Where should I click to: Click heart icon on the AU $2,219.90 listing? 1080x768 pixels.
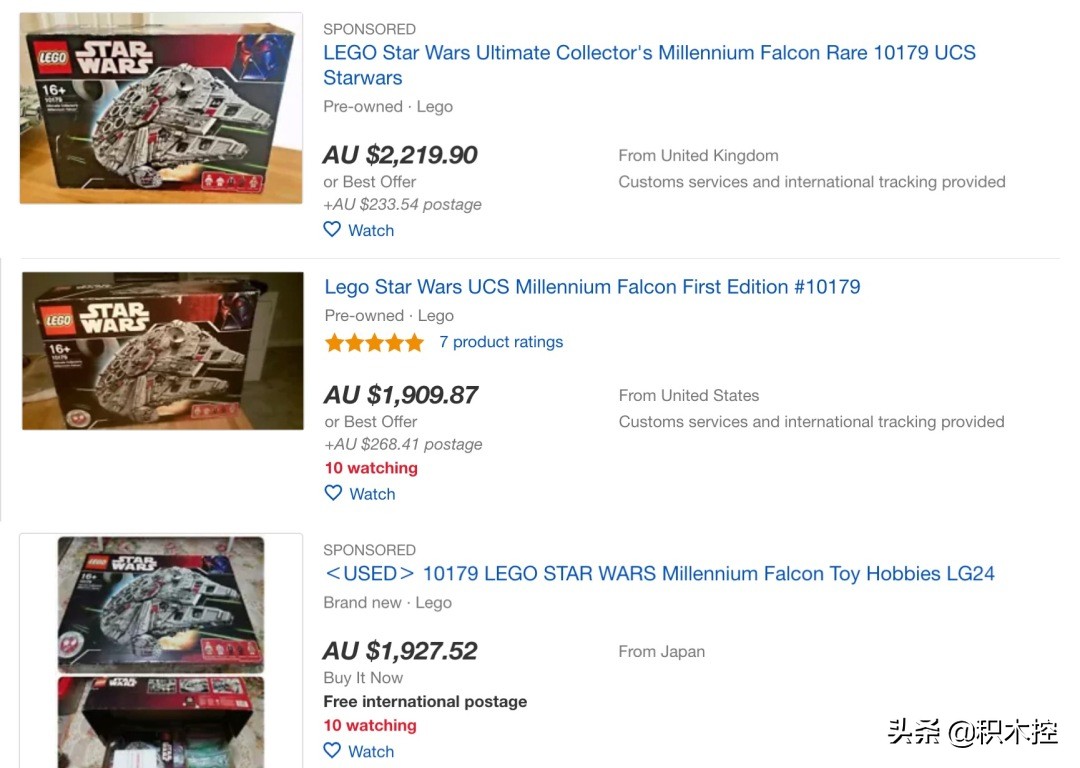pos(332,230)
